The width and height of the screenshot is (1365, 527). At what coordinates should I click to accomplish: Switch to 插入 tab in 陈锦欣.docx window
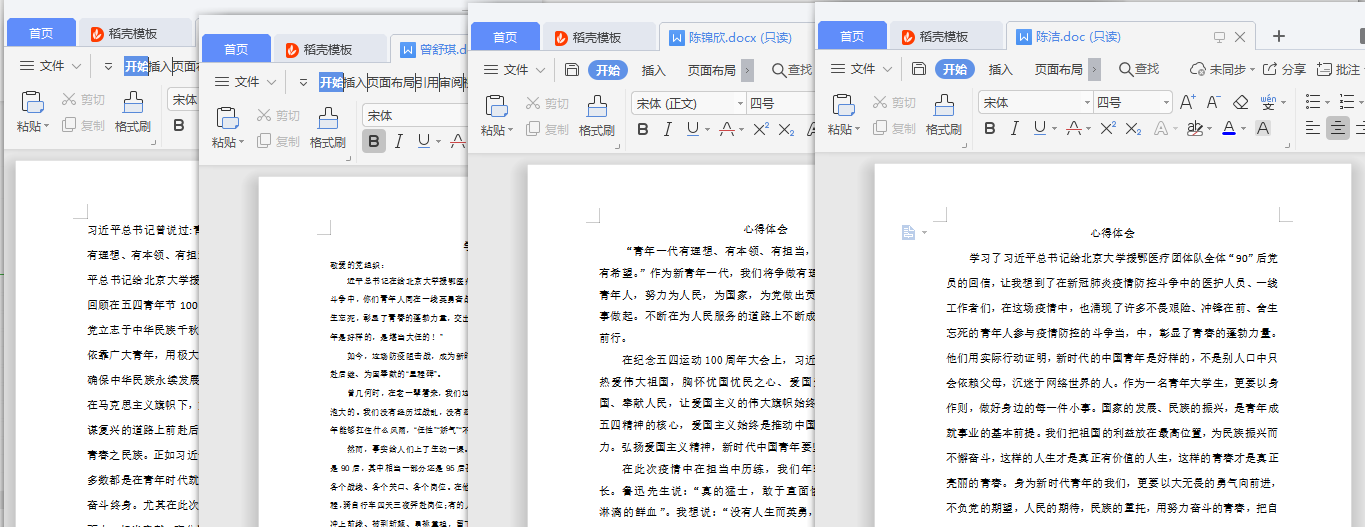tap(653, 70)
